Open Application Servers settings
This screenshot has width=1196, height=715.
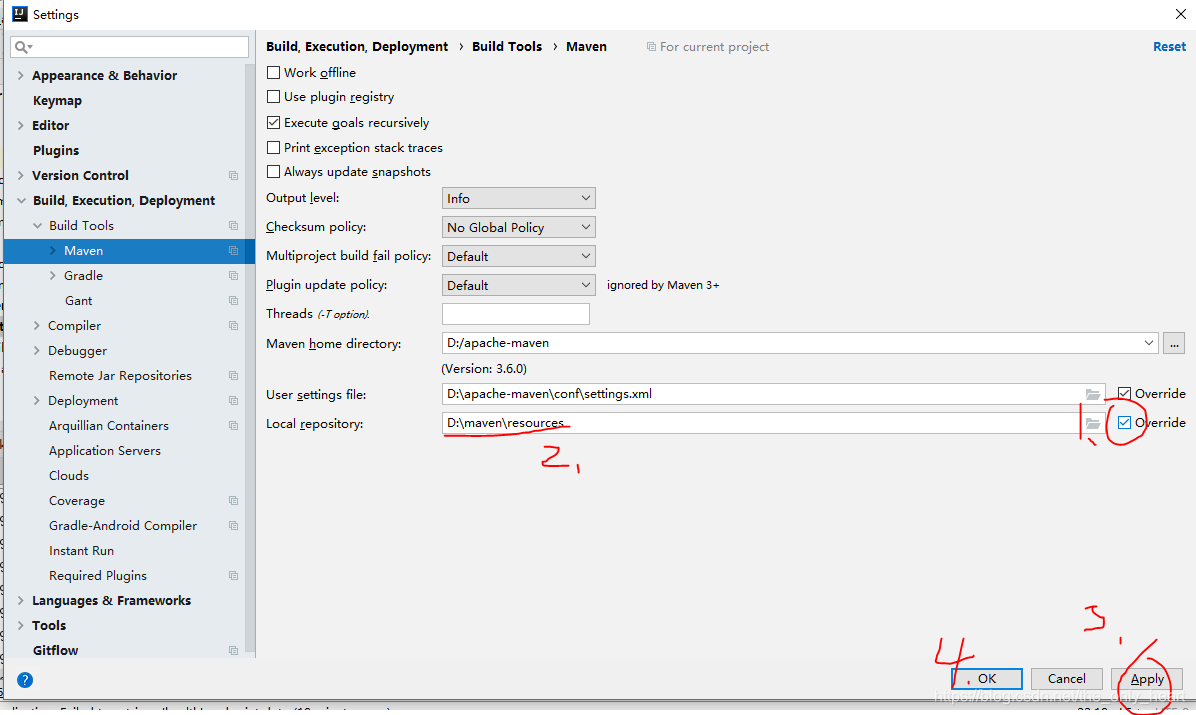[x=105, y=451]
